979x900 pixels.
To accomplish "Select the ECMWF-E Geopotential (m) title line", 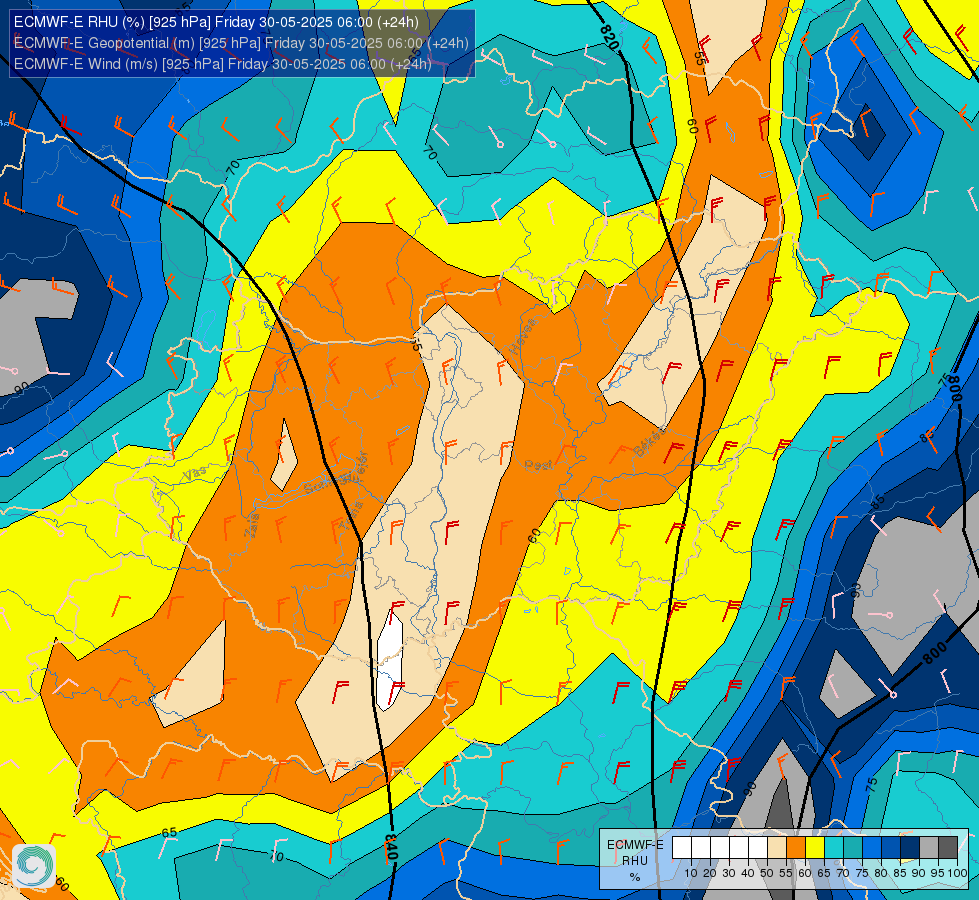I will coord(241,43).
